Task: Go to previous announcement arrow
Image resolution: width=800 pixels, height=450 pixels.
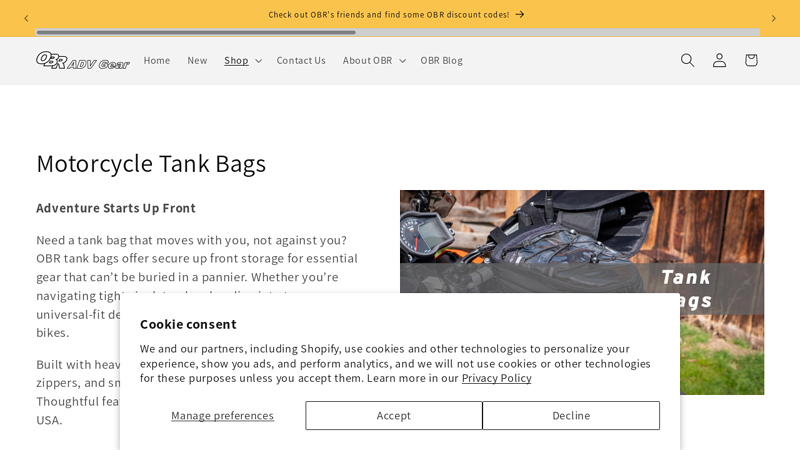Action: pos(26,18)
